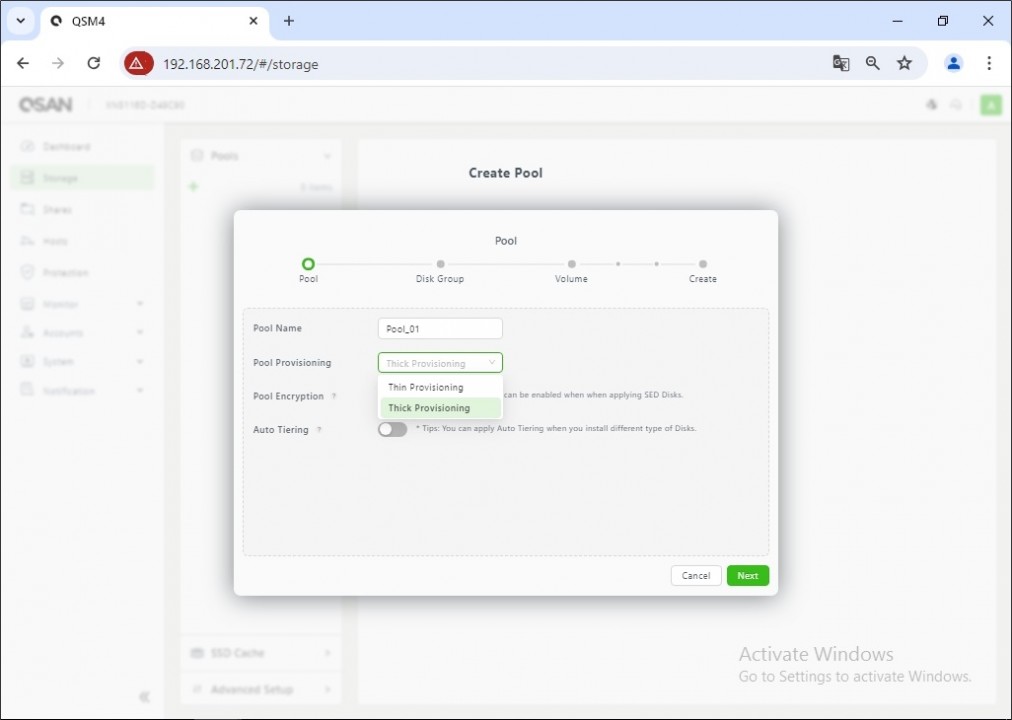The image size is (1012, 720).
Task: Open the Chrome three-dot menu
Action: click(989, 63)
